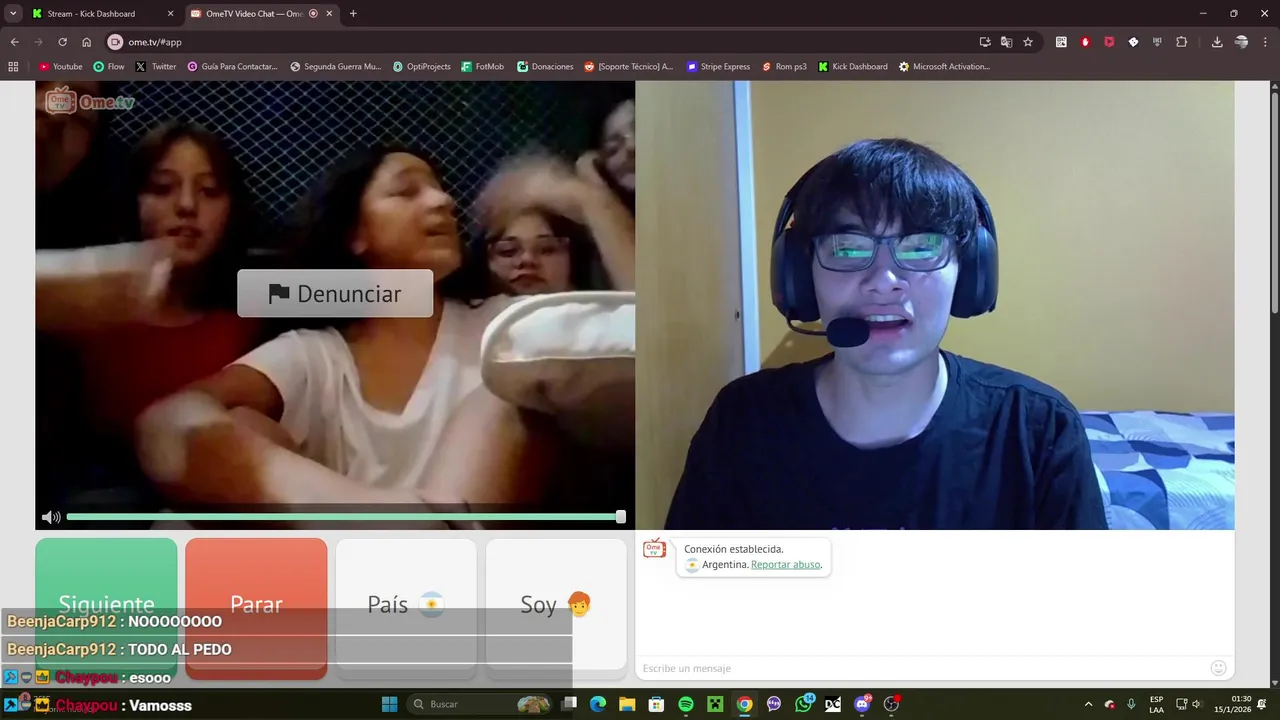Expand the tab search dropdown
This screenshot has height=720, width=1280.
[13, 14]
